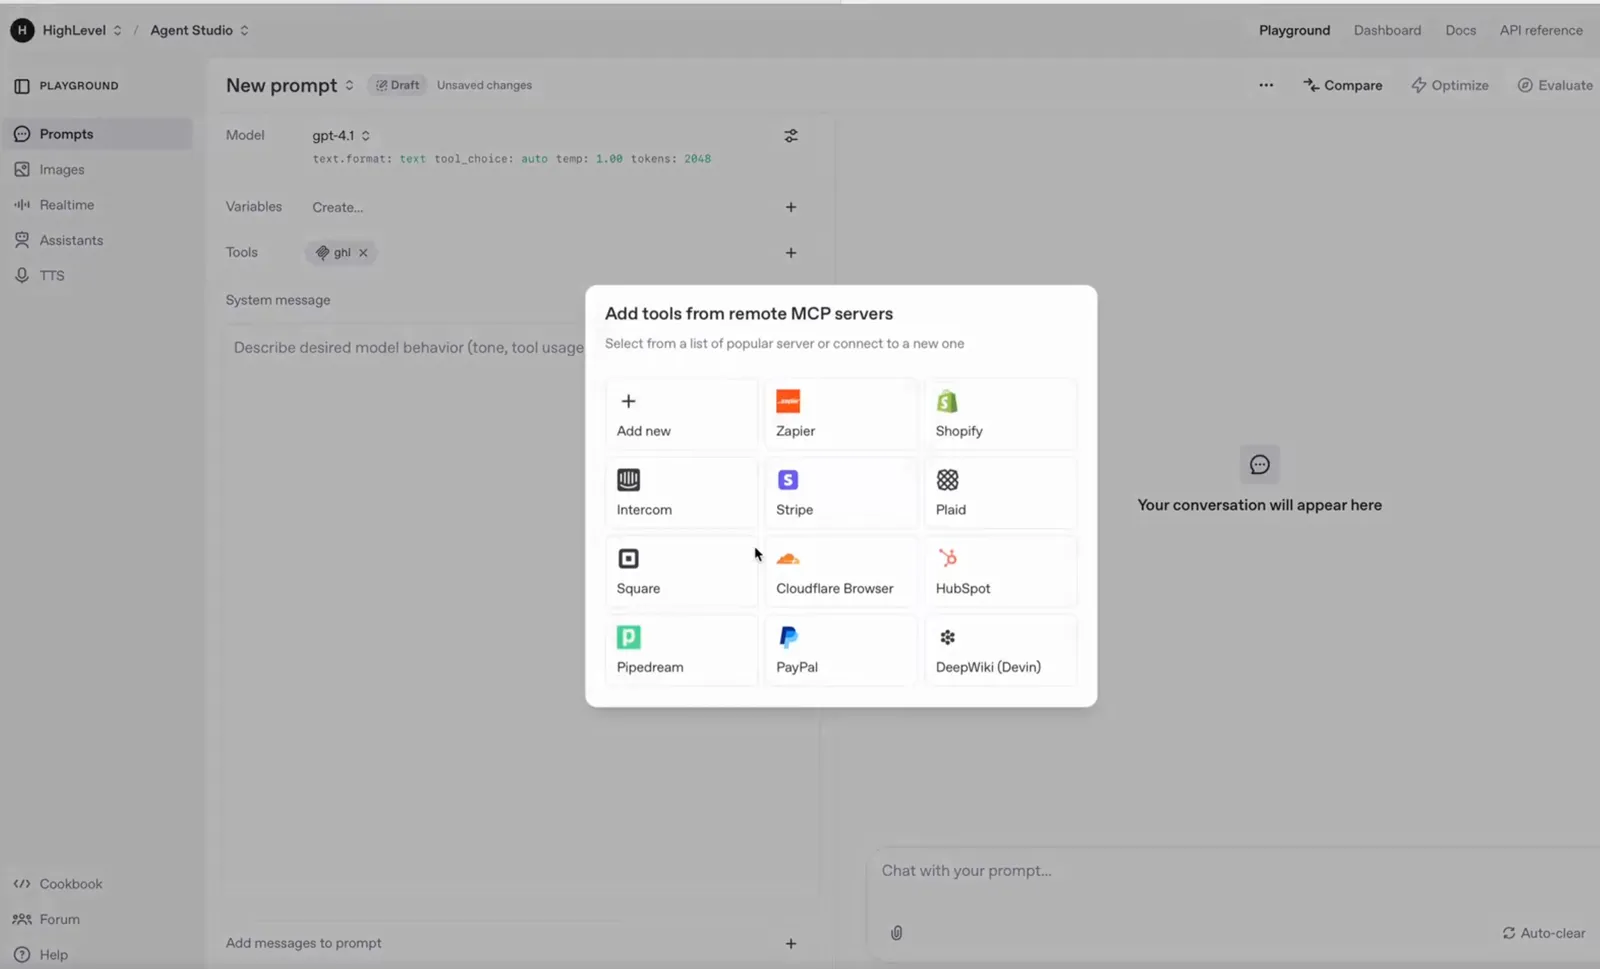
Task: Click the model parameters summary text
Action: (512, 159)
